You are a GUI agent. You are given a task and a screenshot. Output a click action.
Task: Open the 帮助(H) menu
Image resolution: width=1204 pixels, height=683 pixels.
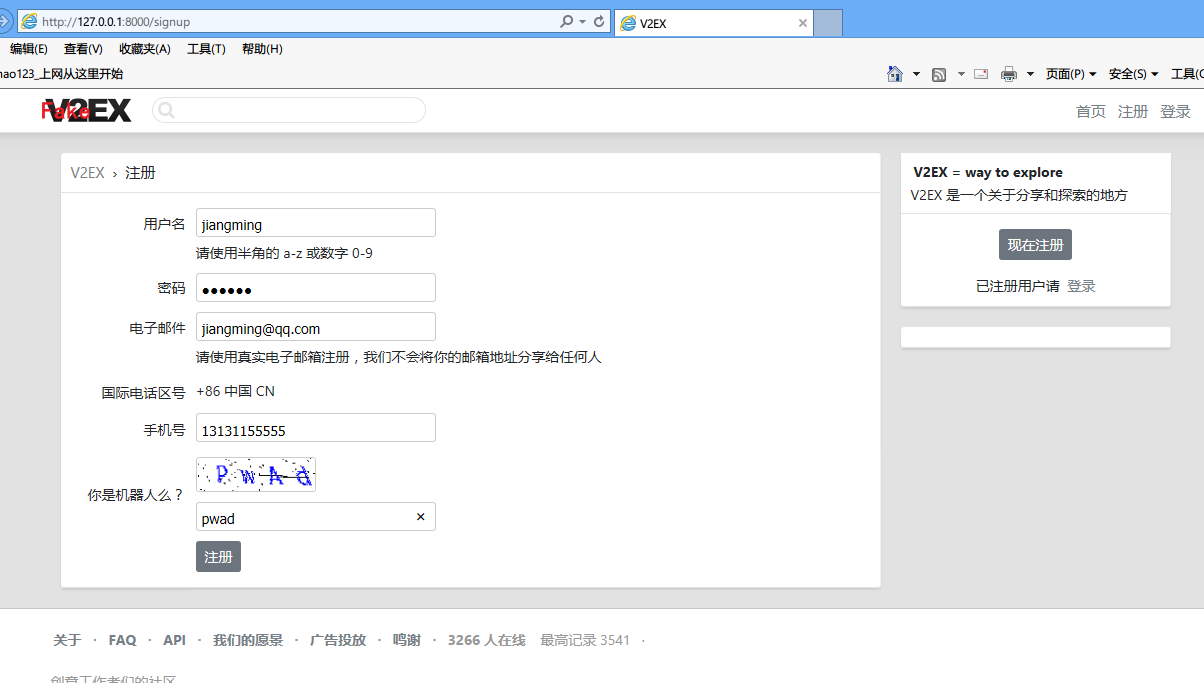(262, 49)
